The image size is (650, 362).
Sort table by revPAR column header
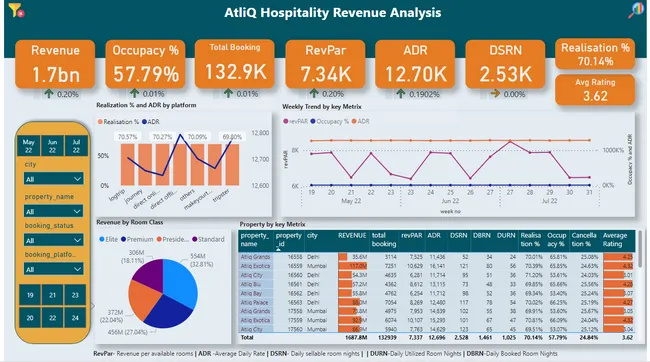[x=411, y=236]
